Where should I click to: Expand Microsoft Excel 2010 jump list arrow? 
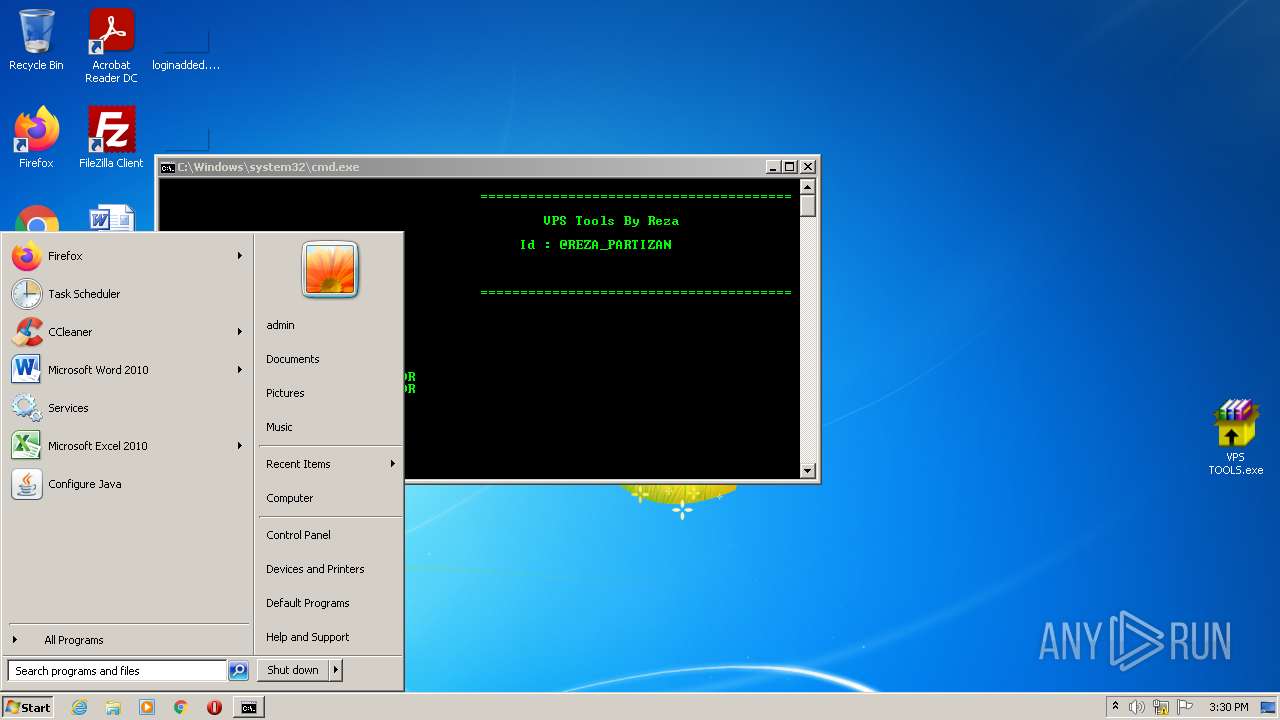pyautogui.click(x=239, y=446)
